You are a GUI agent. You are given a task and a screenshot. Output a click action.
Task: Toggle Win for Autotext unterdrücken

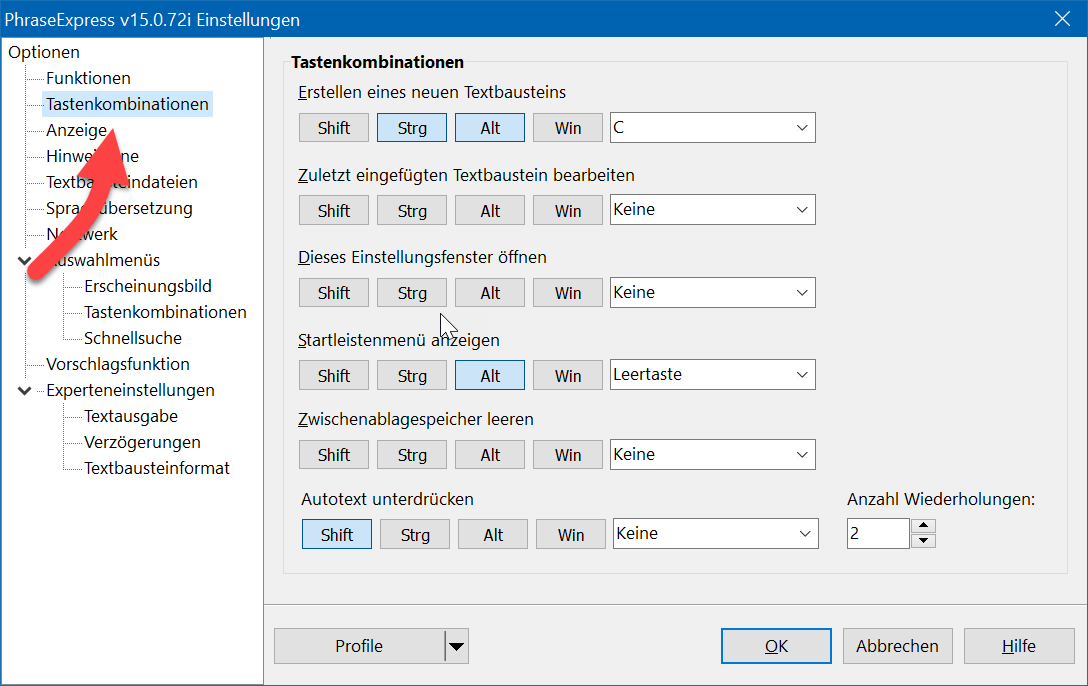click(x=570, y=534)
